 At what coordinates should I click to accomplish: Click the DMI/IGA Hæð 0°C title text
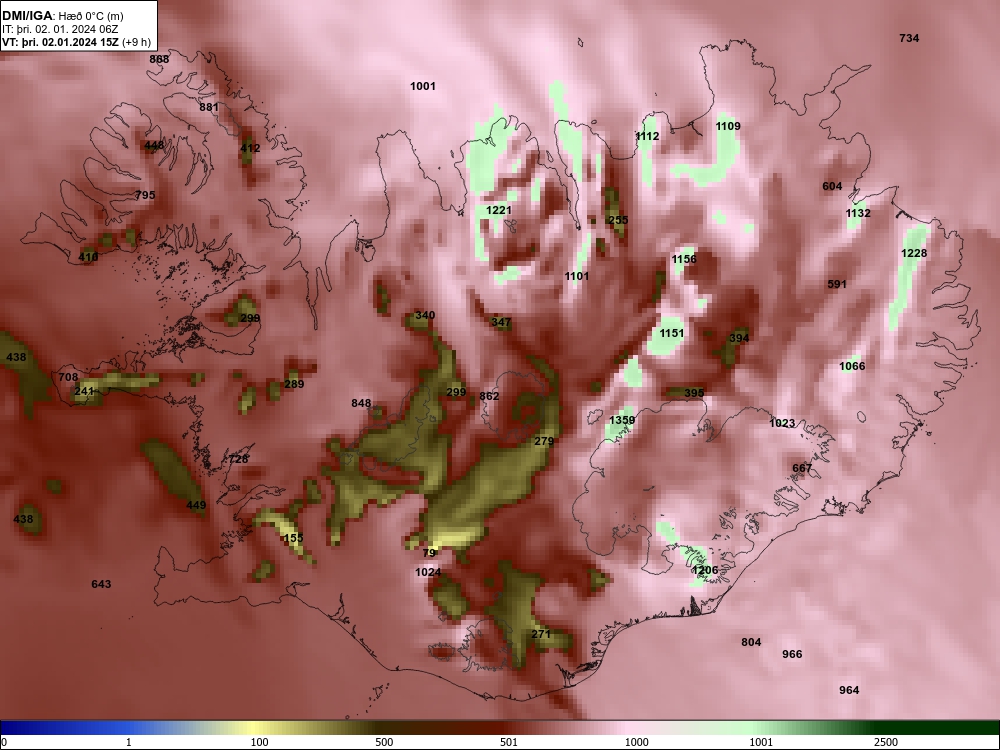62,16
